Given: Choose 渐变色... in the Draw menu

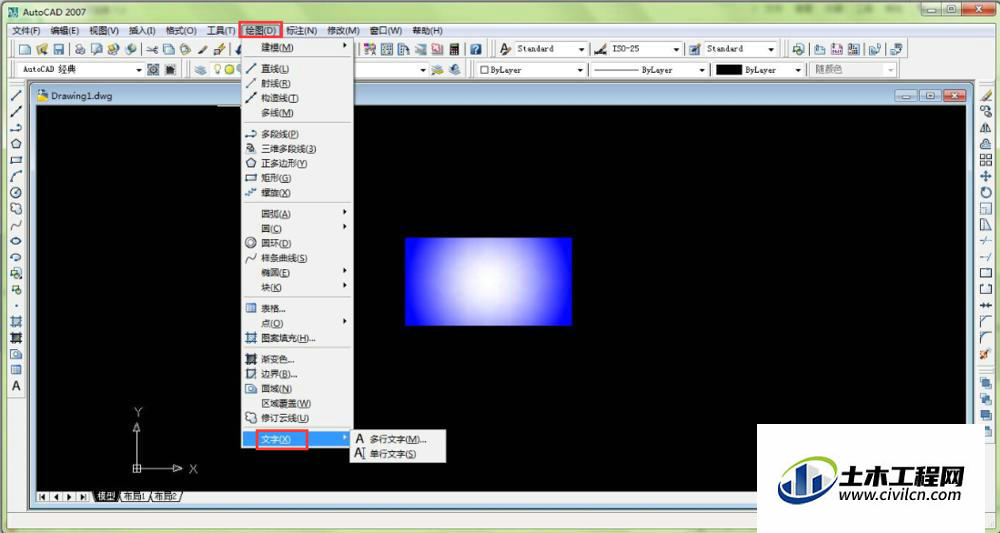Looking at the screenshot, I should [297, 360].
